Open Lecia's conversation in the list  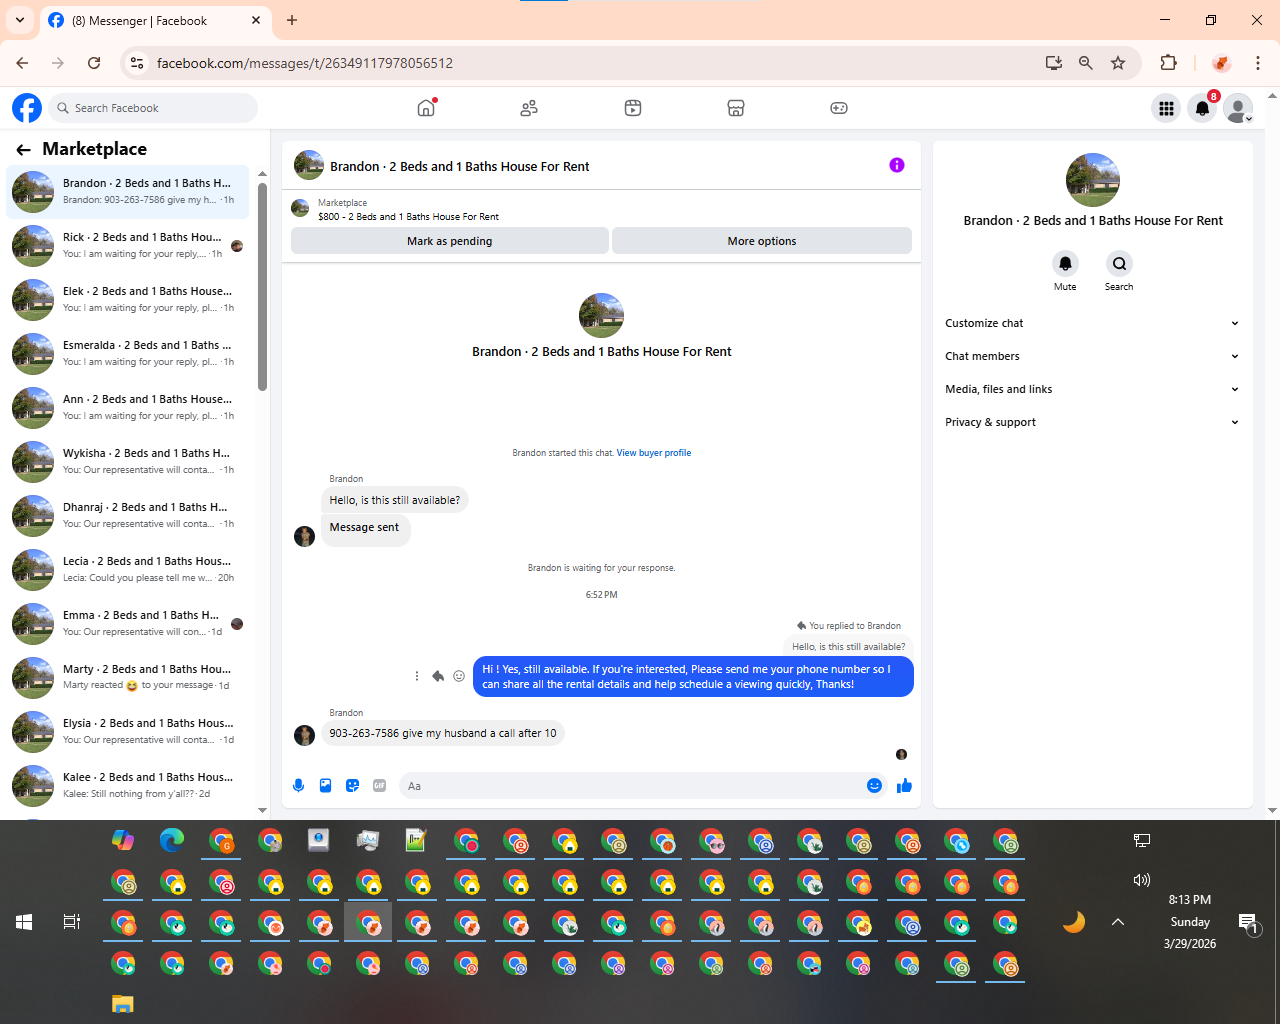[x=128, y=570]
